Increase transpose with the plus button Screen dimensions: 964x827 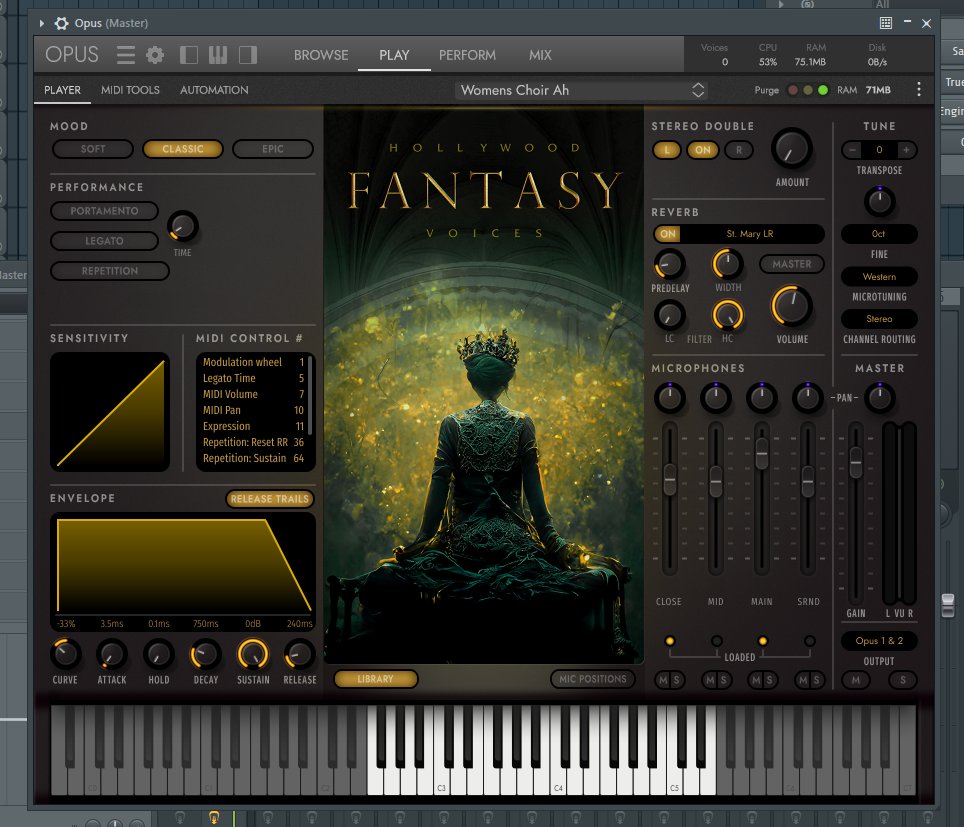[x=906, y=150]
